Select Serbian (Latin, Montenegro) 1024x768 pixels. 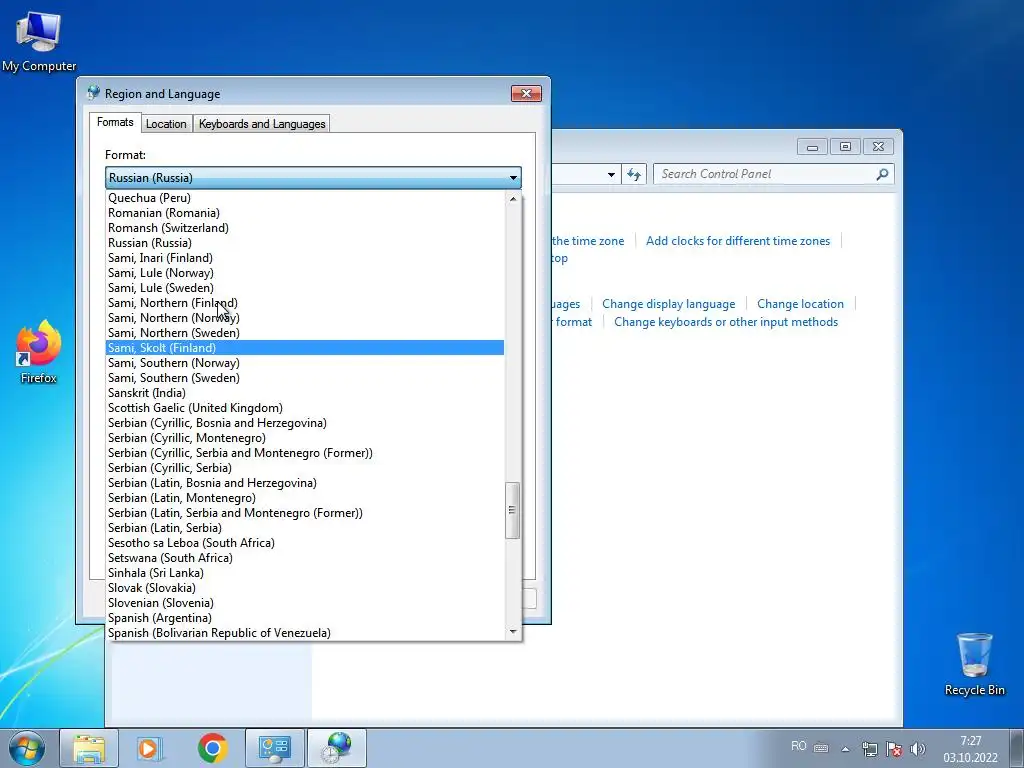(x=305, y=498)
